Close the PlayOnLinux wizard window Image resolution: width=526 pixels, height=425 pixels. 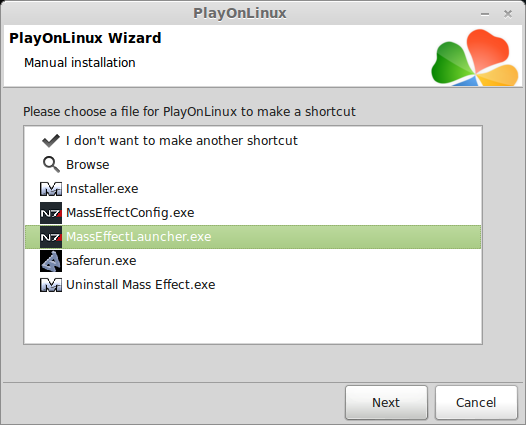tap(508, 14)
